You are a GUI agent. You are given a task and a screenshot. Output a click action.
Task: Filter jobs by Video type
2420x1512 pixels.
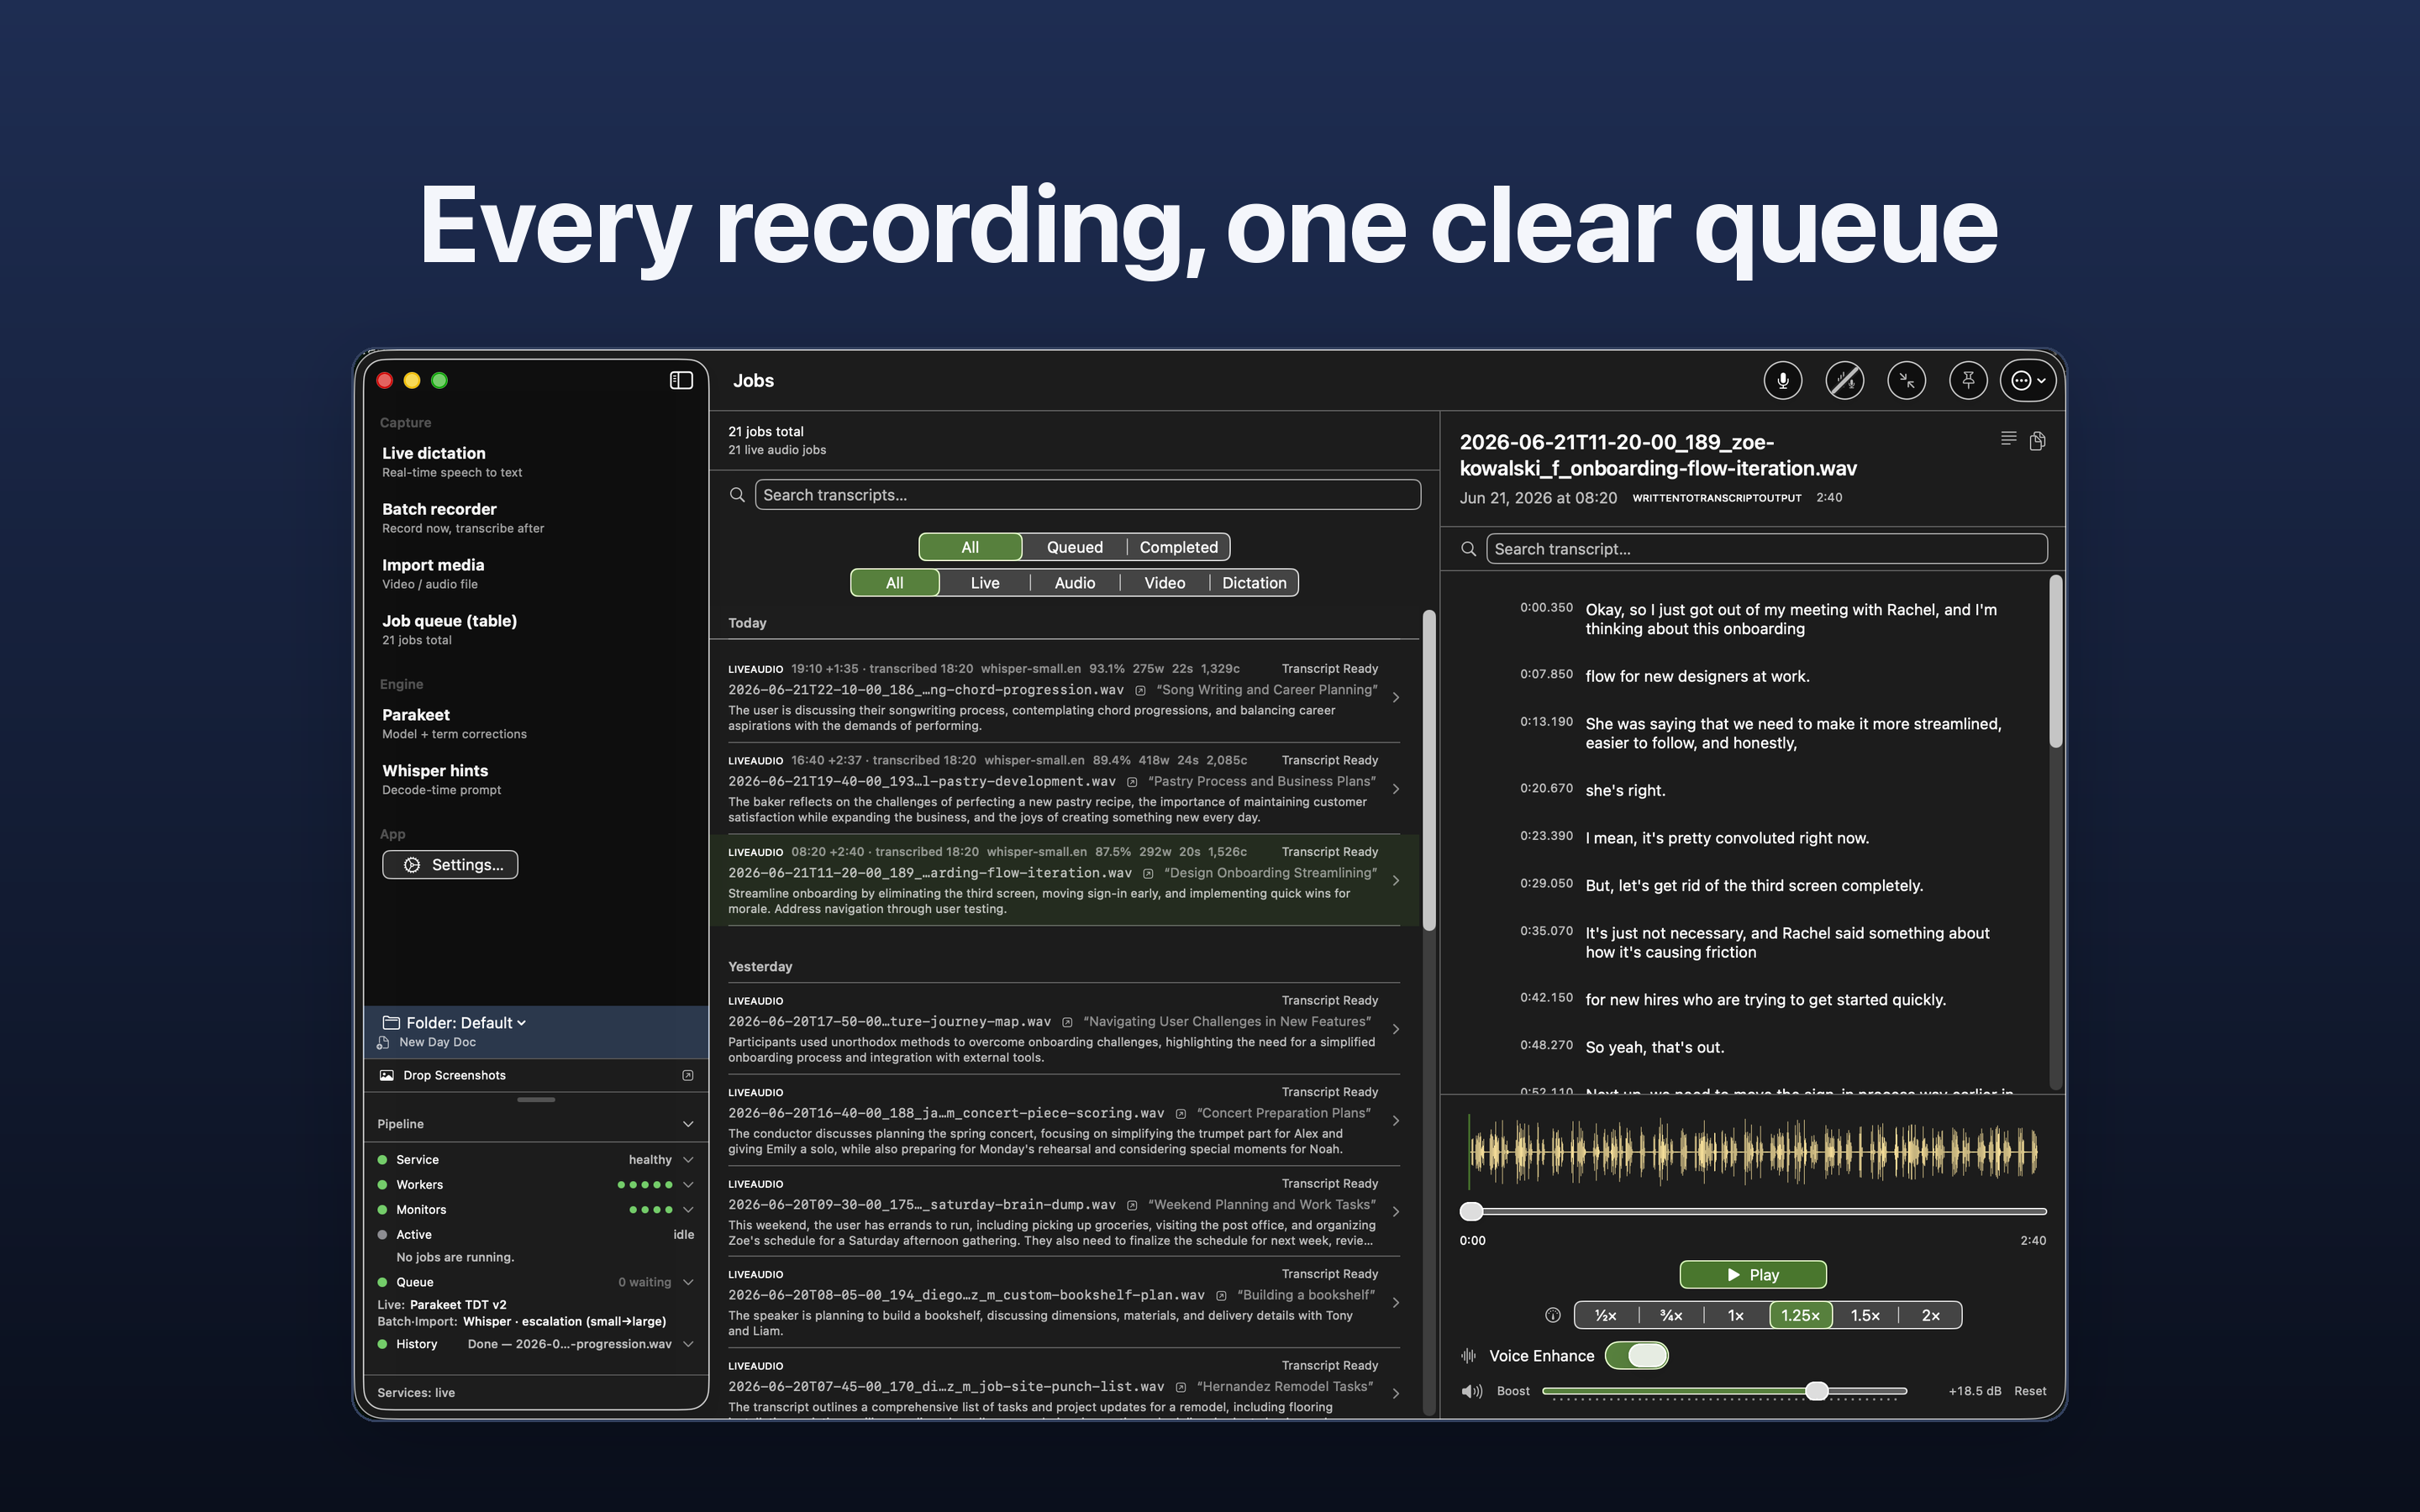click(x=1165, y=583)
